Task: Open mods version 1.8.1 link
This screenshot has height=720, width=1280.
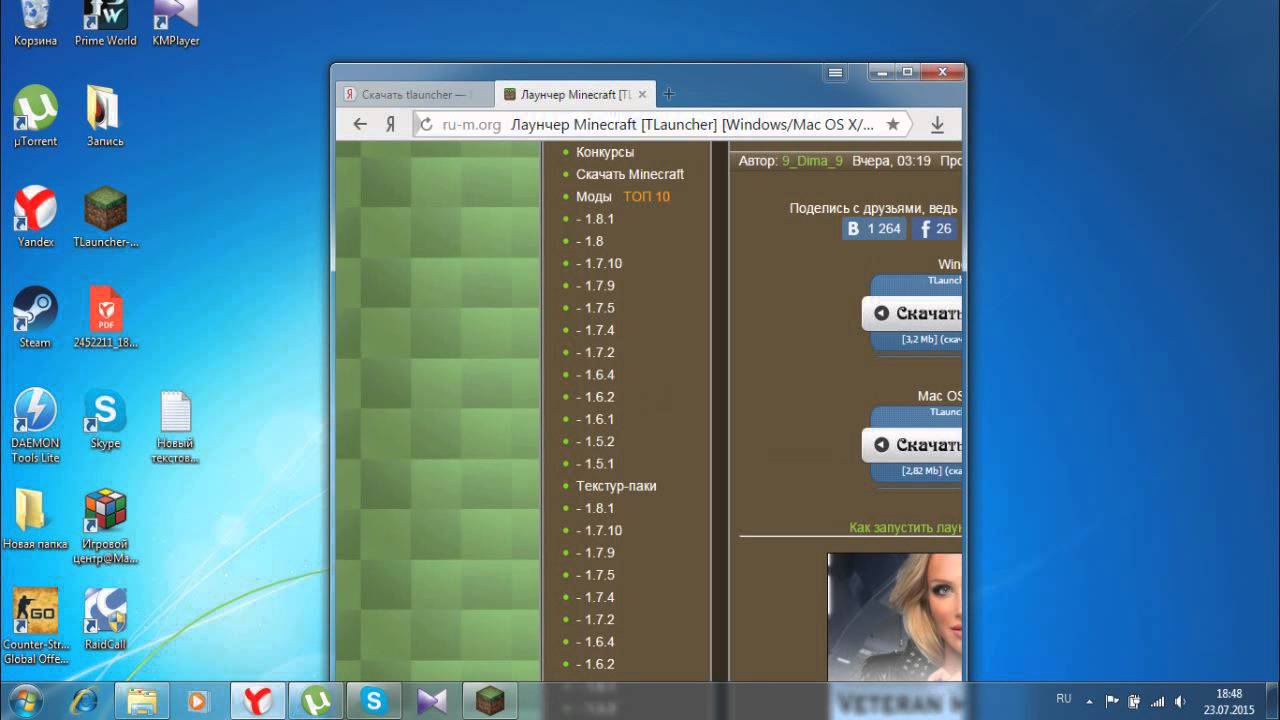Action: (595, 219)
